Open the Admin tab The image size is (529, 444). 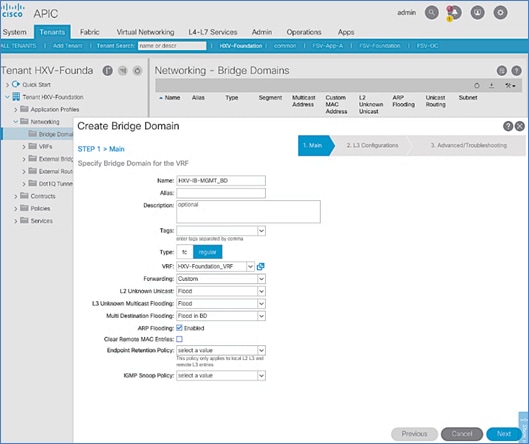(262, 32)
